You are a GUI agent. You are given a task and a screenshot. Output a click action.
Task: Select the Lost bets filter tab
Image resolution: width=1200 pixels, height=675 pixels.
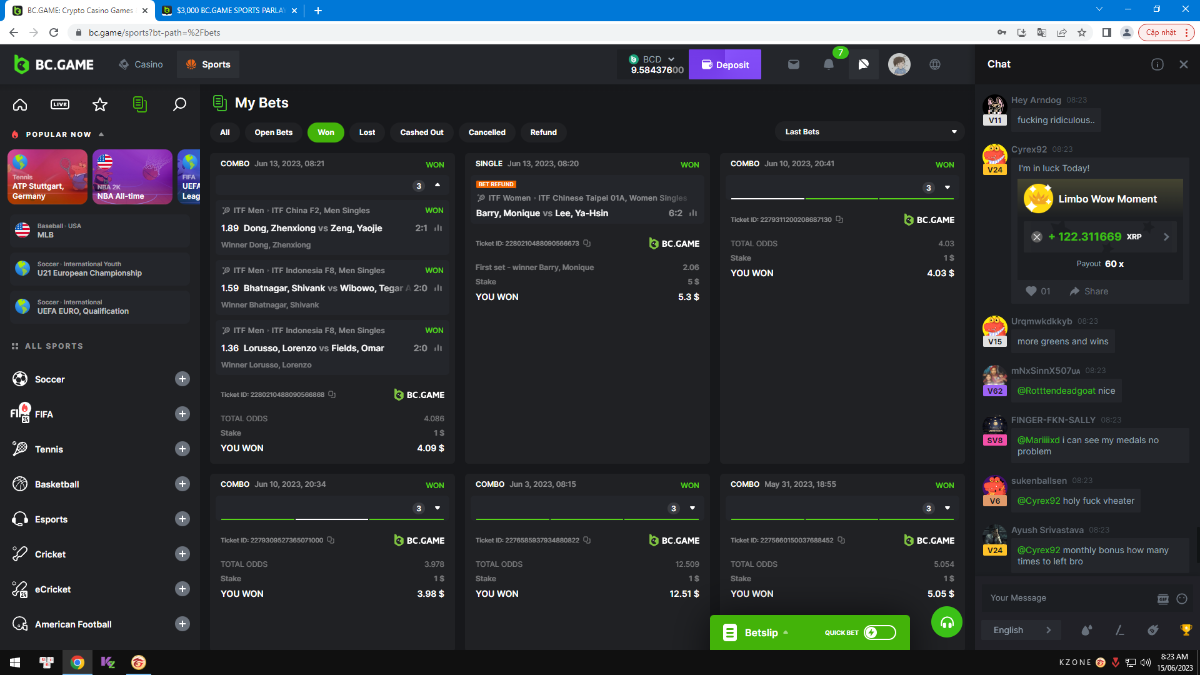(367, 132)
